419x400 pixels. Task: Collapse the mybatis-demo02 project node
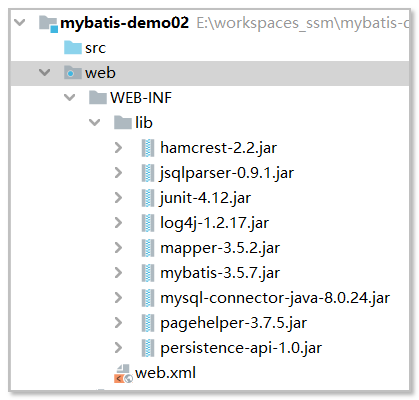(20, 23)
